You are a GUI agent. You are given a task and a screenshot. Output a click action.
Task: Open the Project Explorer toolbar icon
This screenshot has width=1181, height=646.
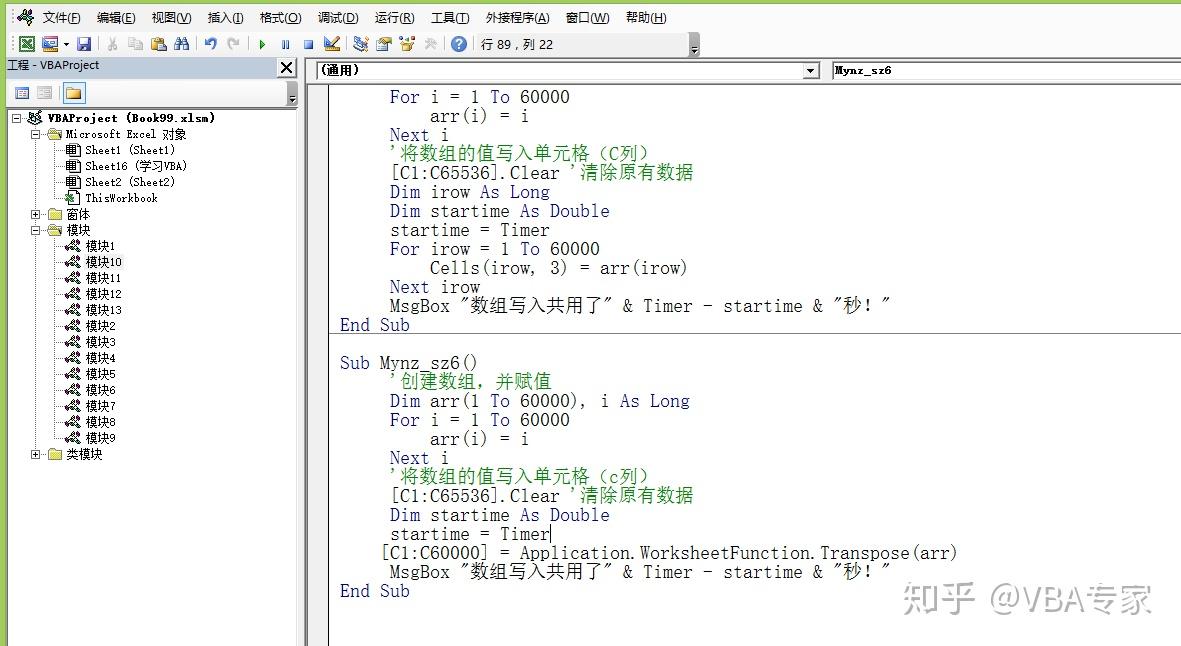click(361, 44)
